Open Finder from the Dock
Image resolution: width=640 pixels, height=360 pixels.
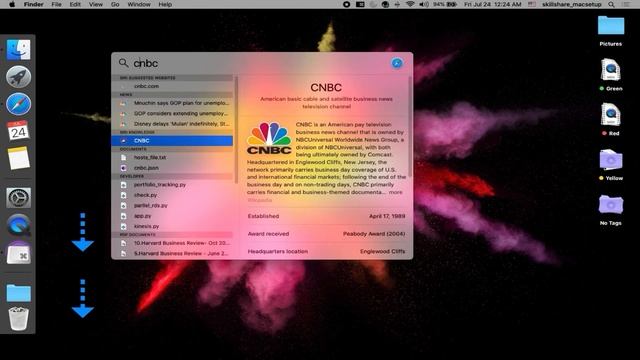(18, 50)
